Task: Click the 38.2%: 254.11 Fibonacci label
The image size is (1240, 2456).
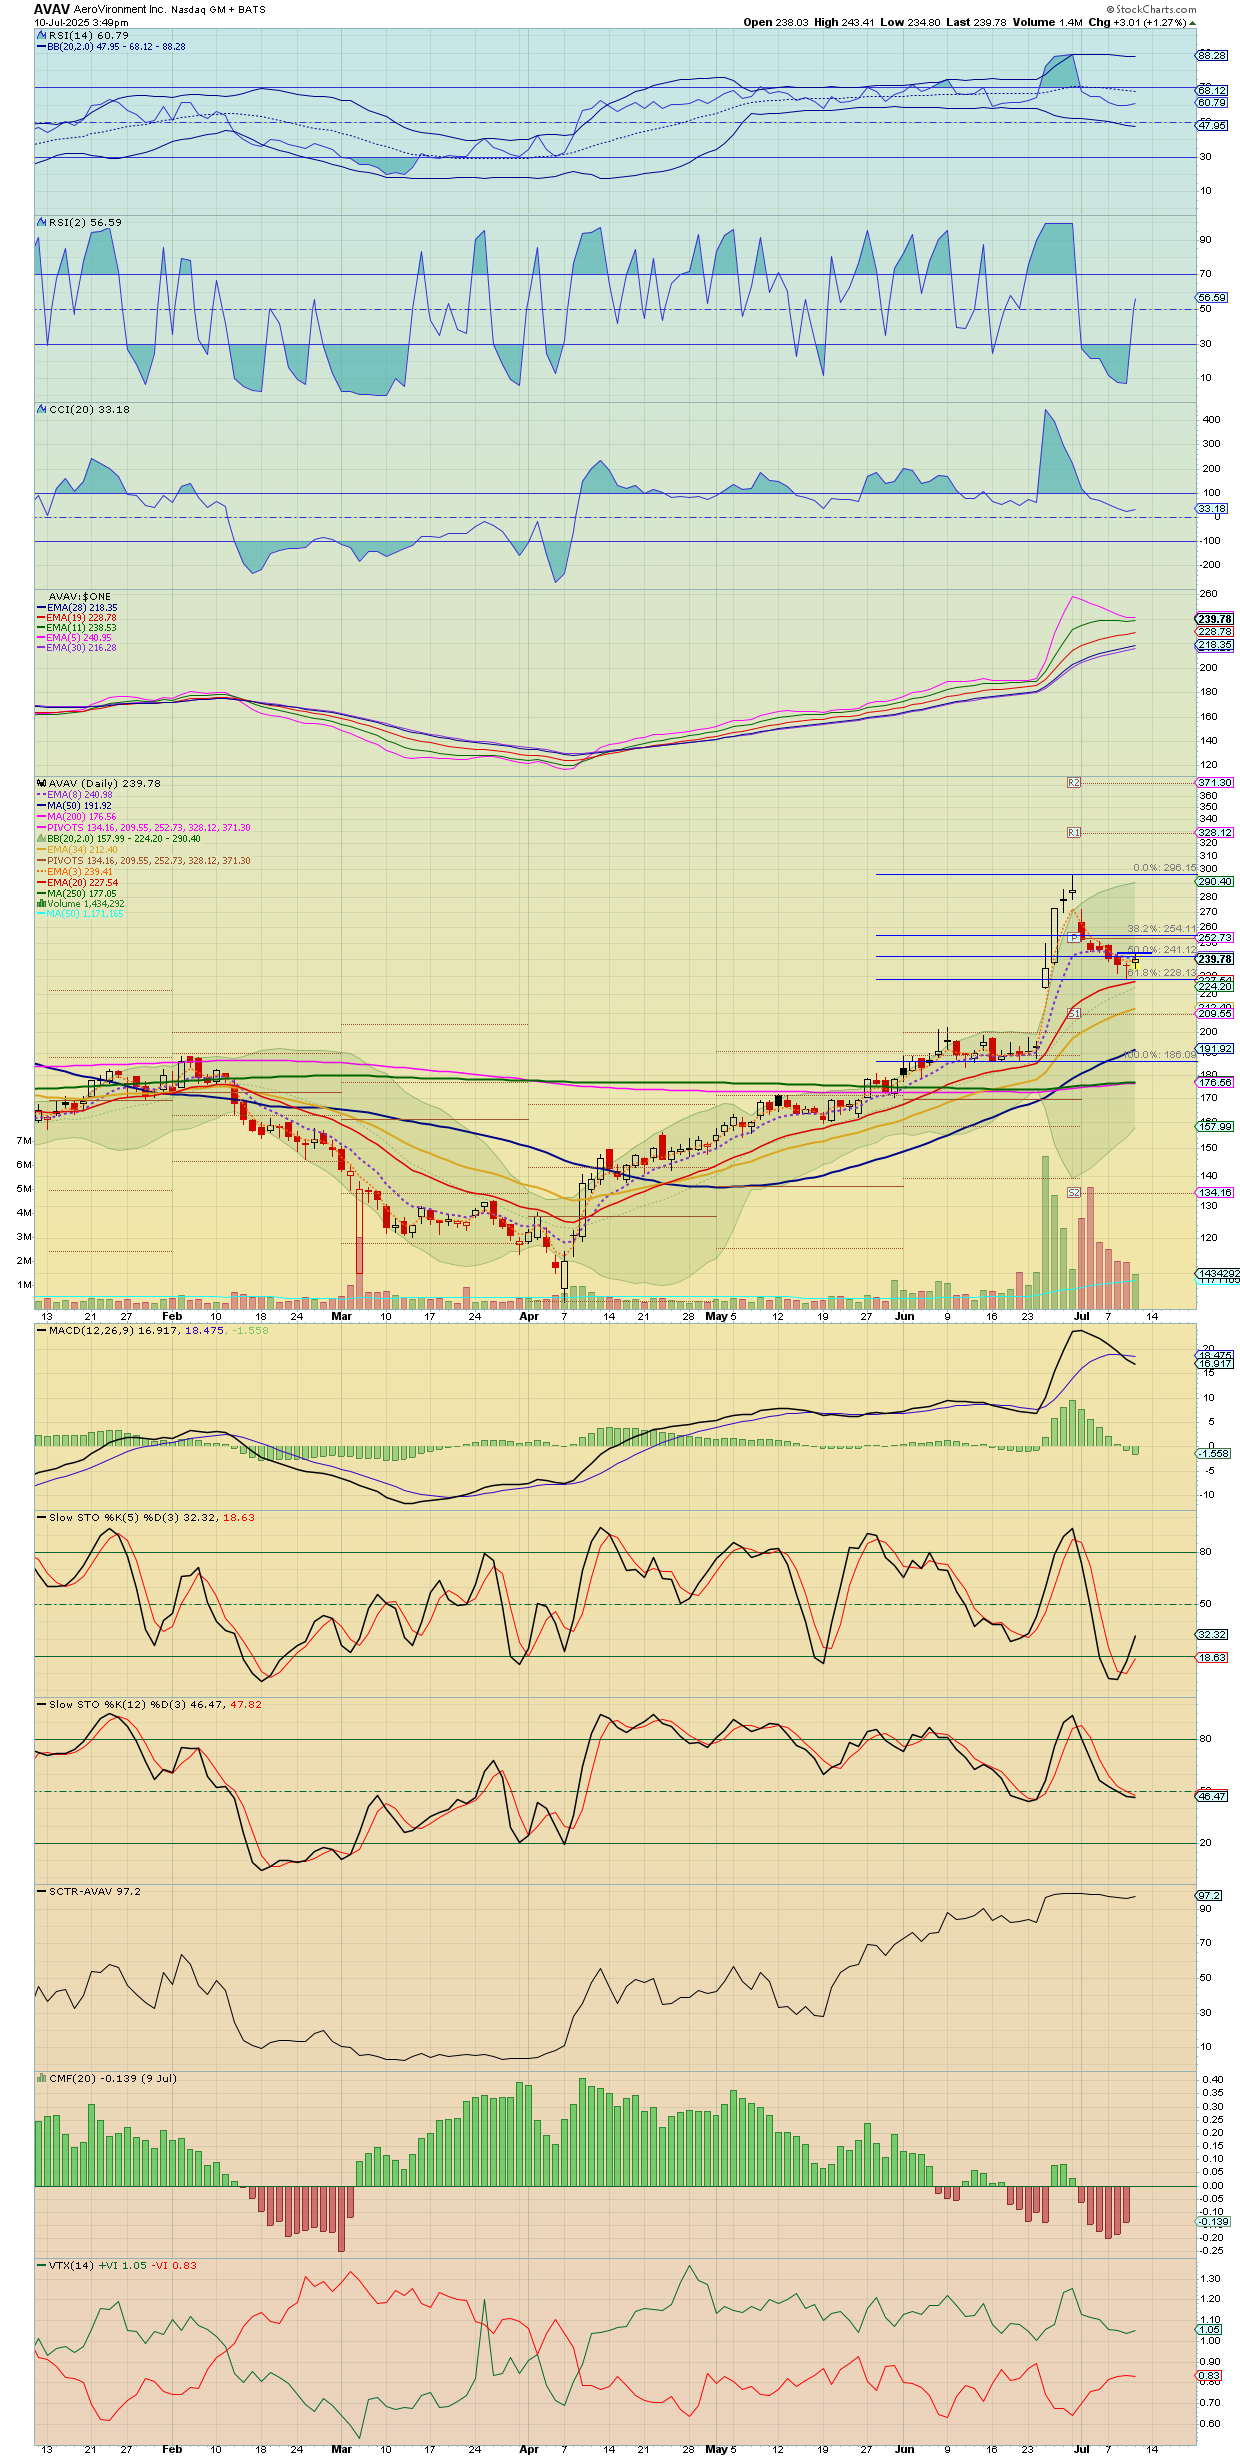Action: 1161,929
